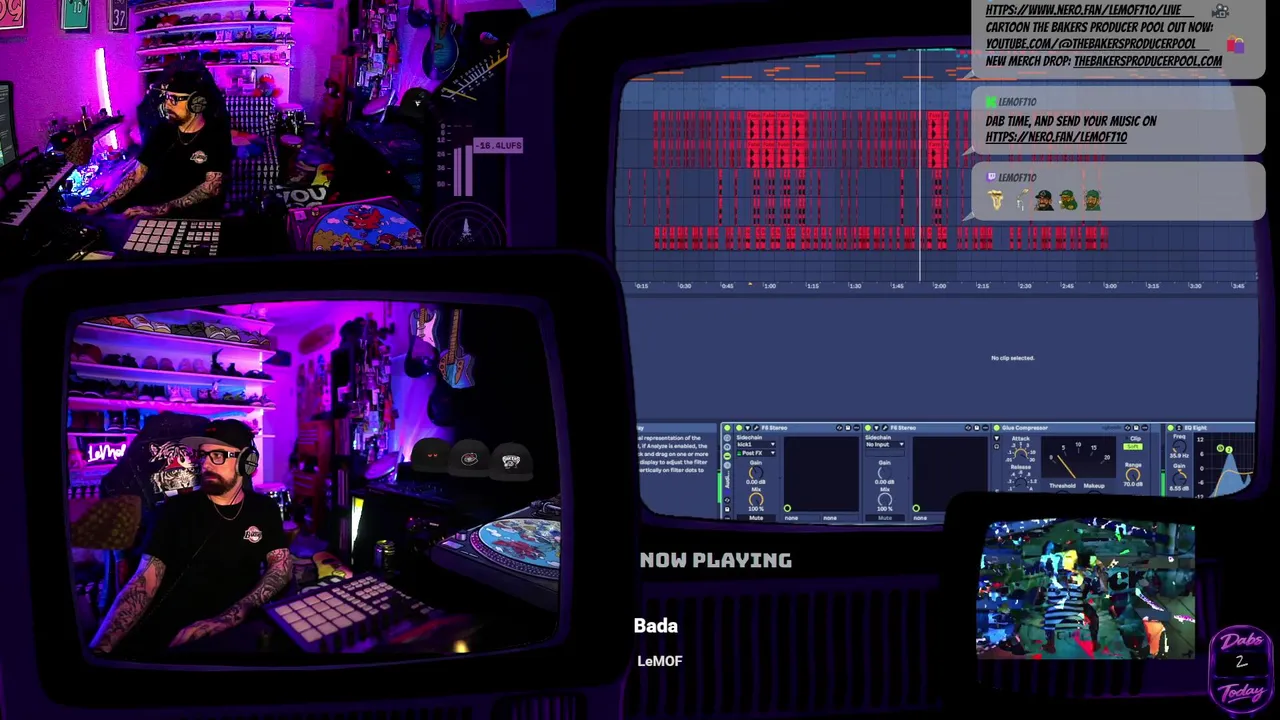Click wrench icon on first F6 Stereo header
This screenshot has height=720, width=1280.
point(756,428)
